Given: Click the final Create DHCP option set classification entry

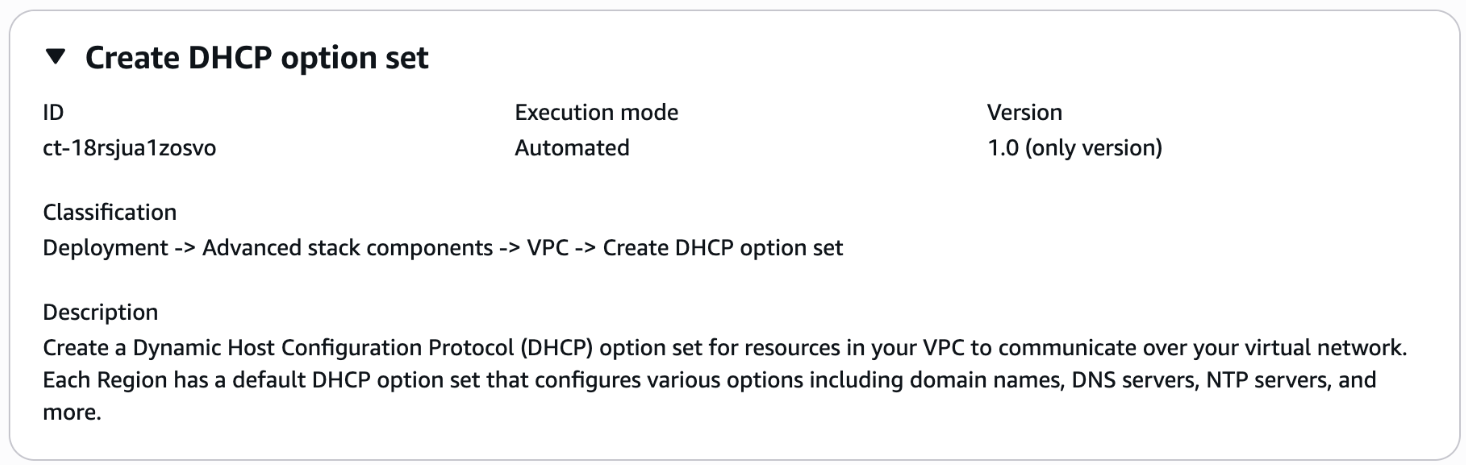Looking at the screenshot, I should [x=723, y=247].
